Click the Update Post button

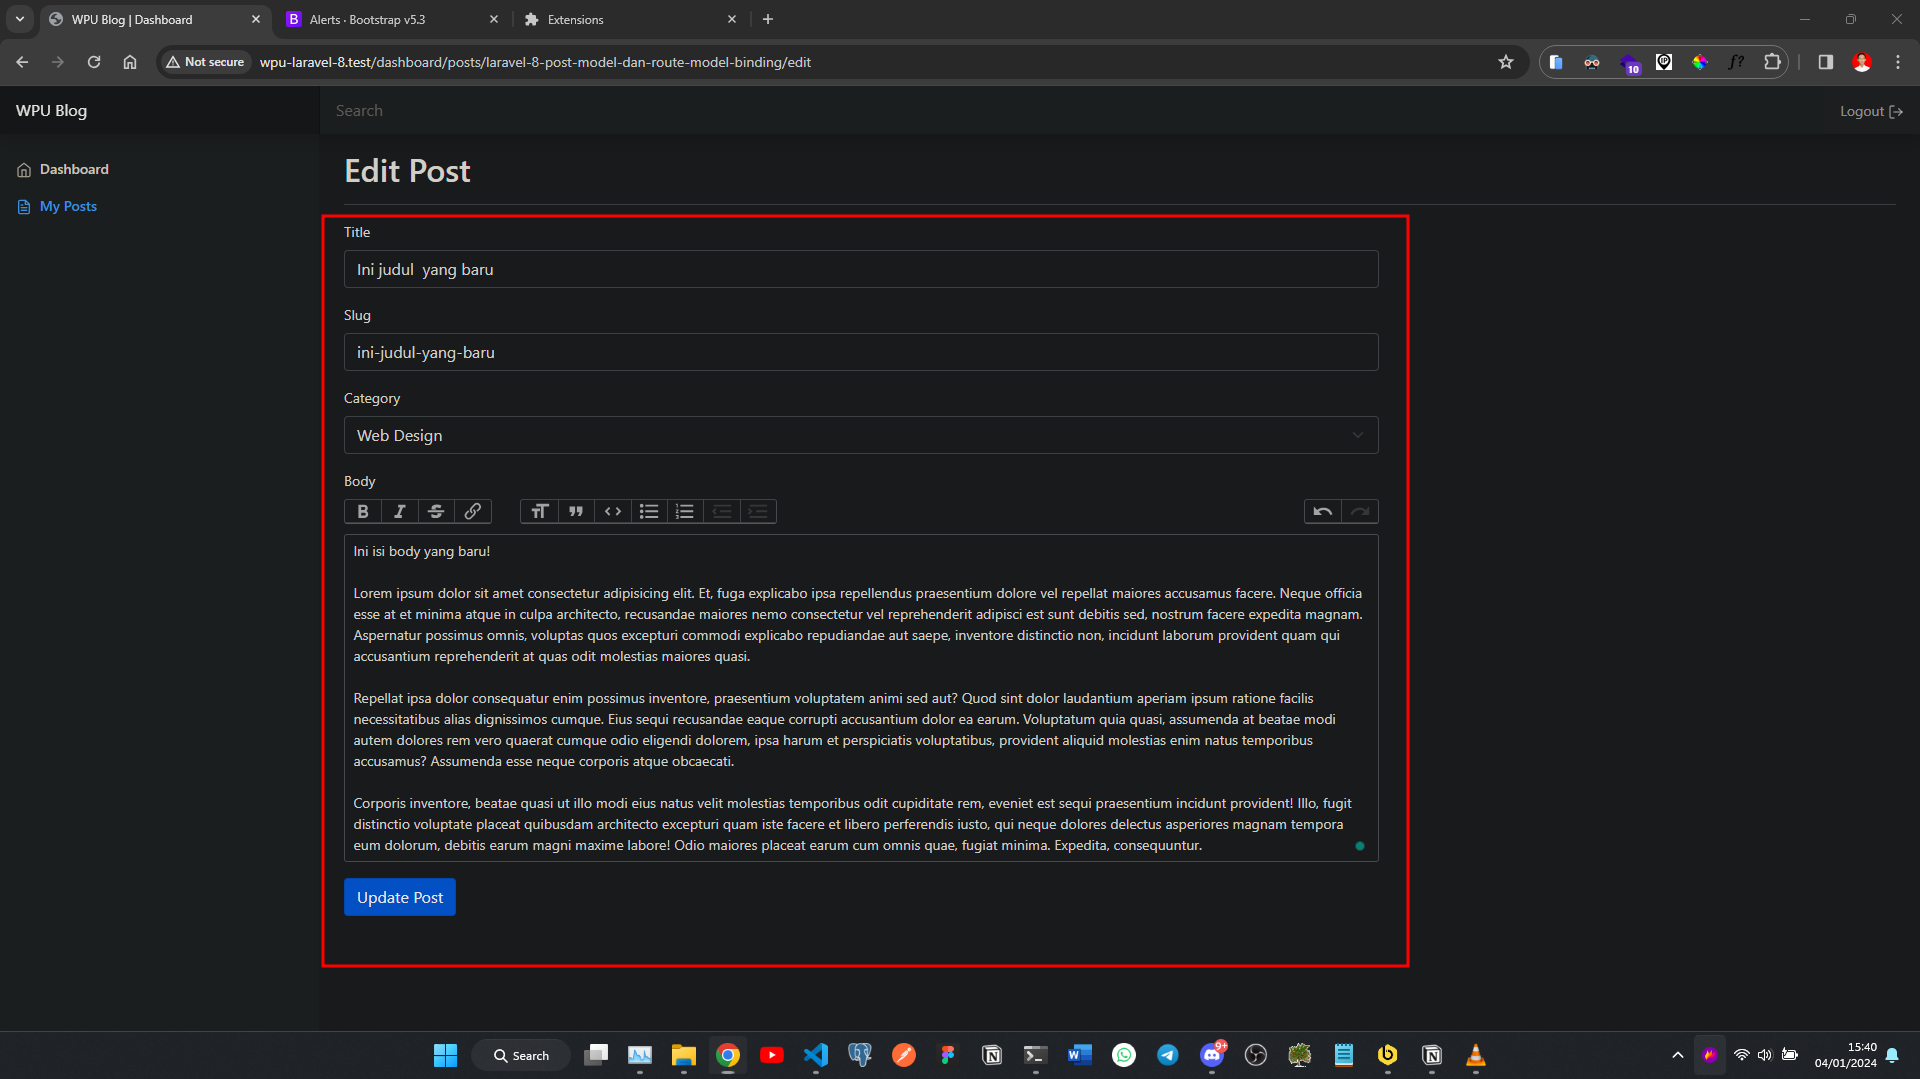click(399, 897)
